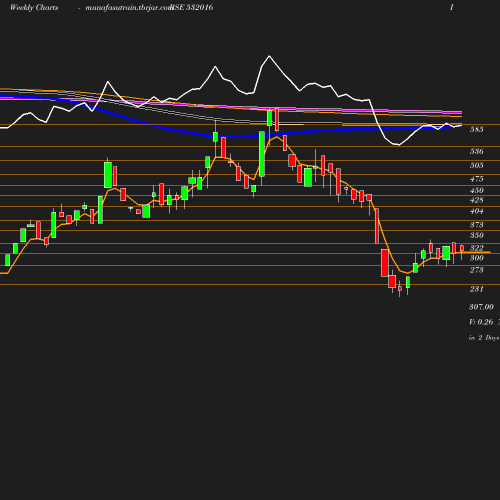Select the 428 price level label
This screenshot has height=500, width=500.
[x=477, y=200]
